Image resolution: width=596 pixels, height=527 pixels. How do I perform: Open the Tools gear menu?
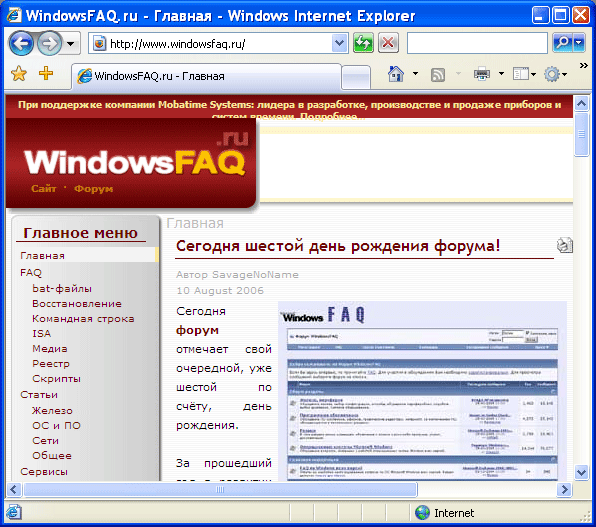click(x=555, y=74)
